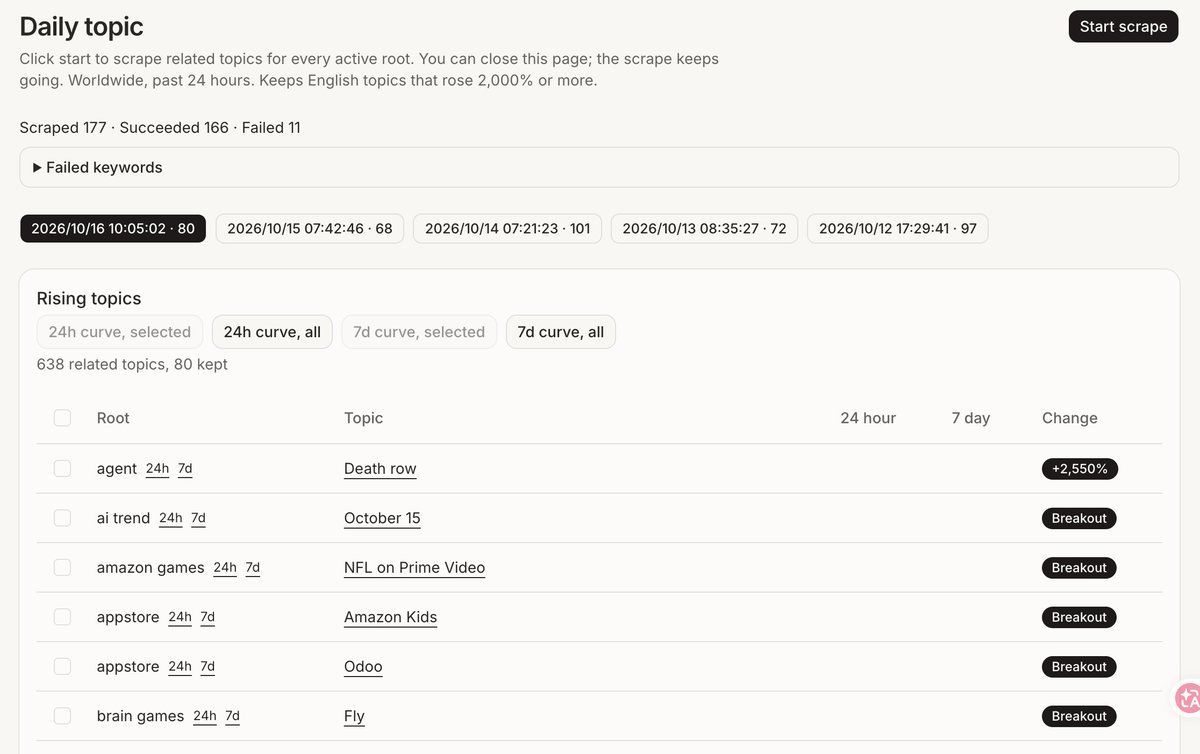This screenshot has width=1200, height=754.
Task: Select the 2026/10/16 10:05:02 run tab
Action: pyautogui.click(x=113, y=228)
